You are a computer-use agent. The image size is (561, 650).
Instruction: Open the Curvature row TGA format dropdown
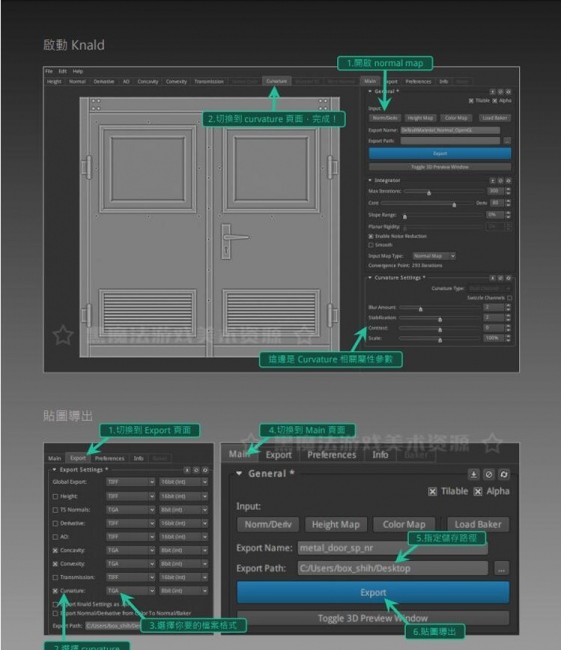pyautogui.click(x=131, y=591)
